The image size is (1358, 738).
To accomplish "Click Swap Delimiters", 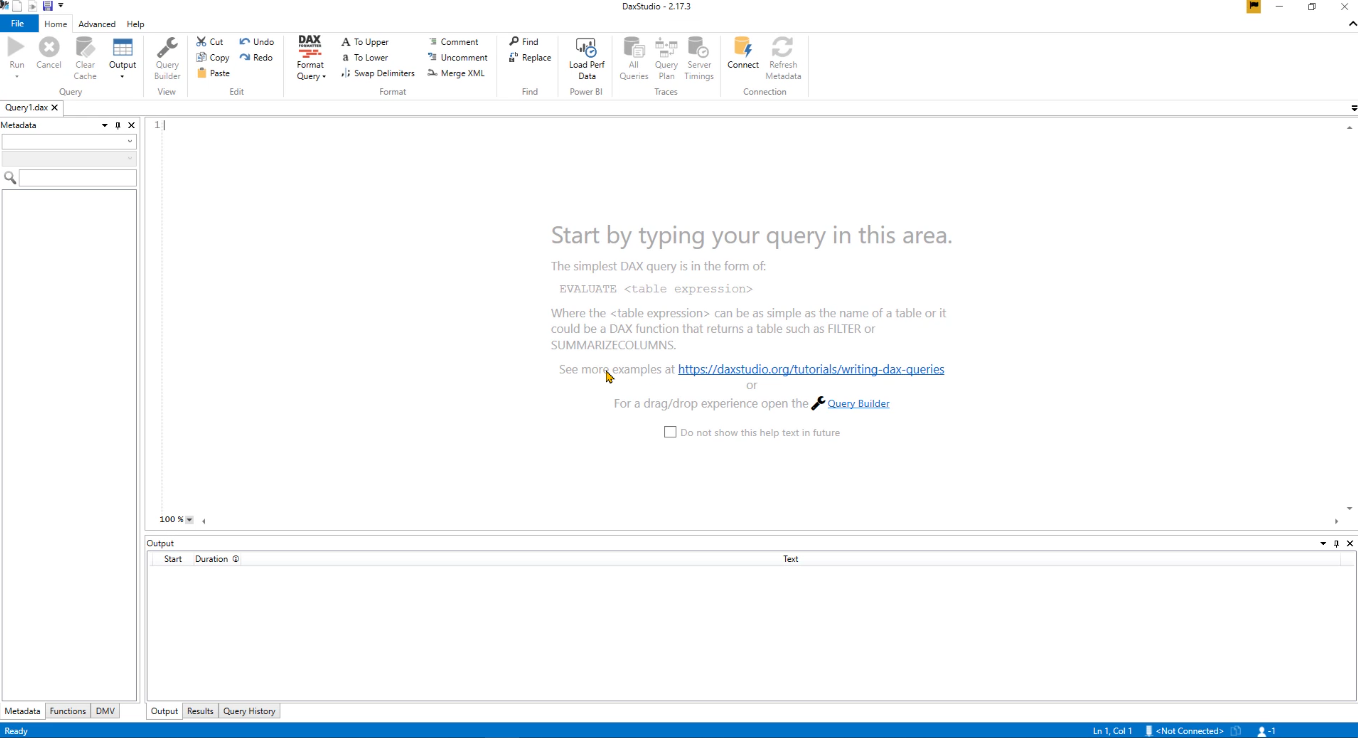I will point(378,73).
